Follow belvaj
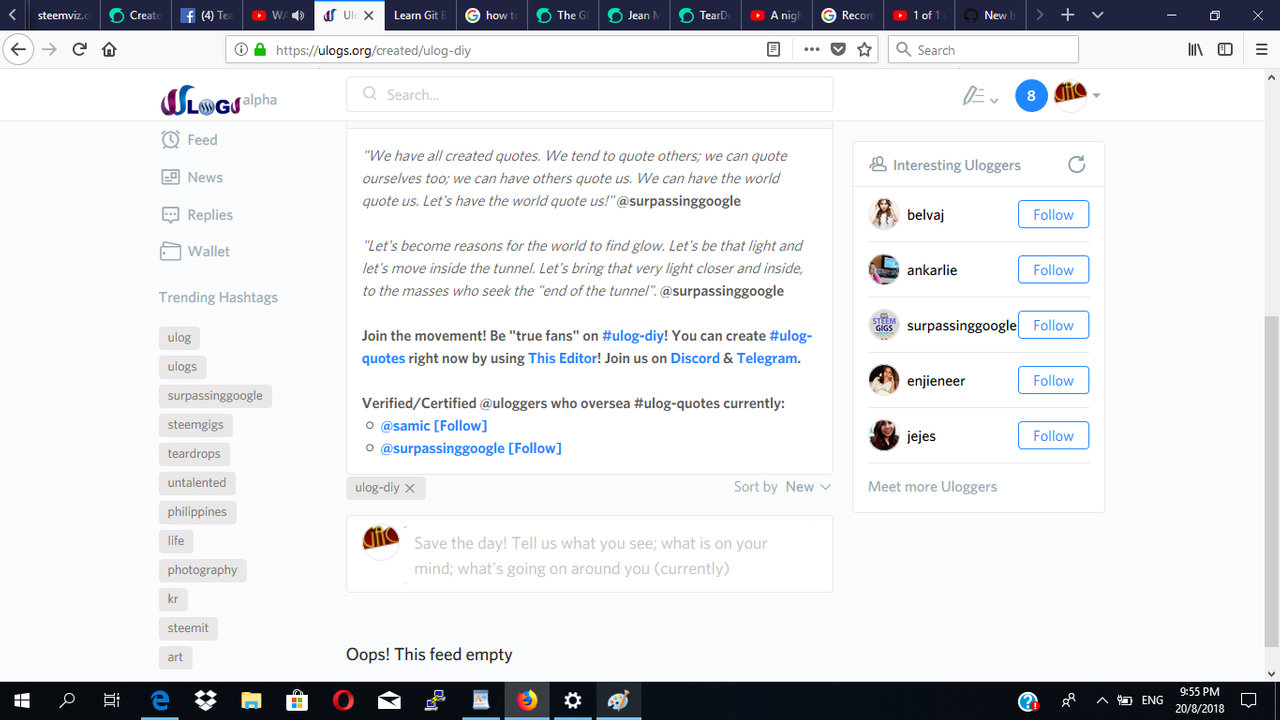The width and height of the screenshot is (1280, 720). point(1053,215)
